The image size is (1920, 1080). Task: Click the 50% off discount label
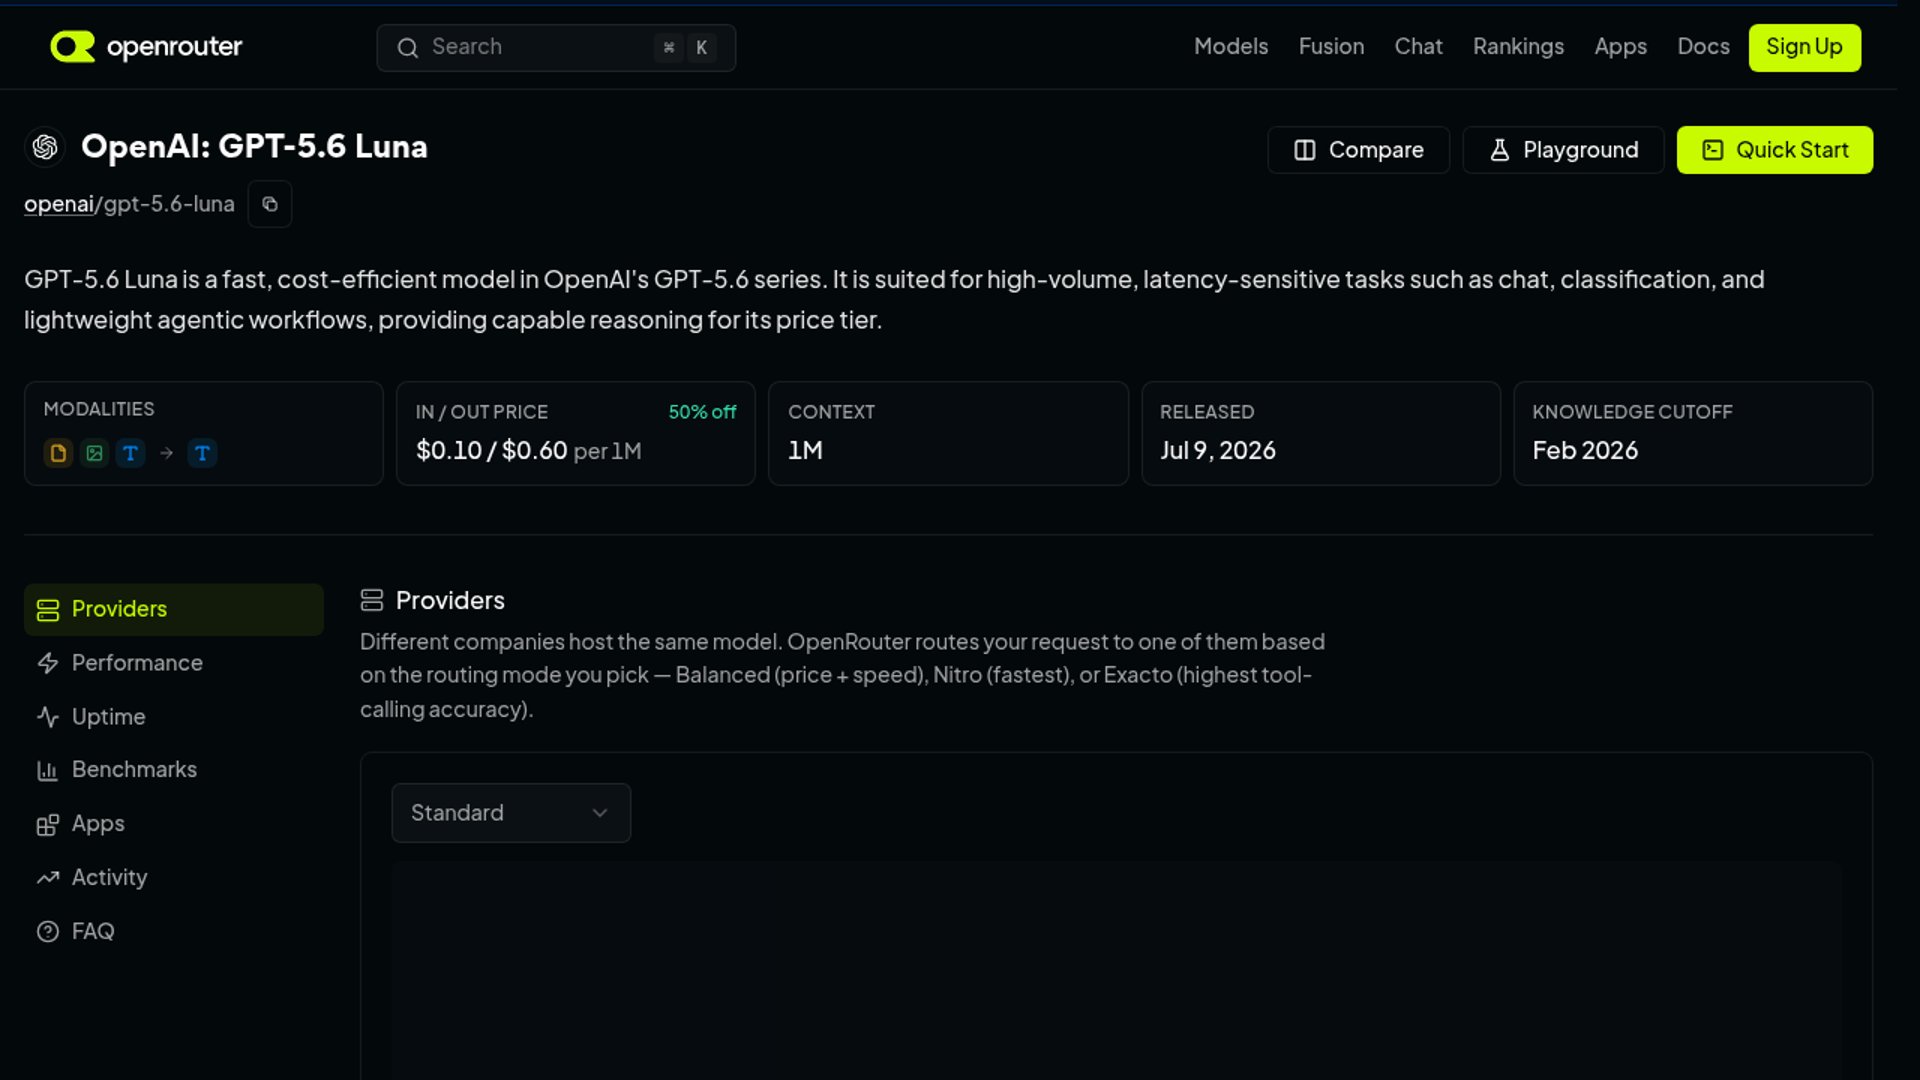(702, 412)
